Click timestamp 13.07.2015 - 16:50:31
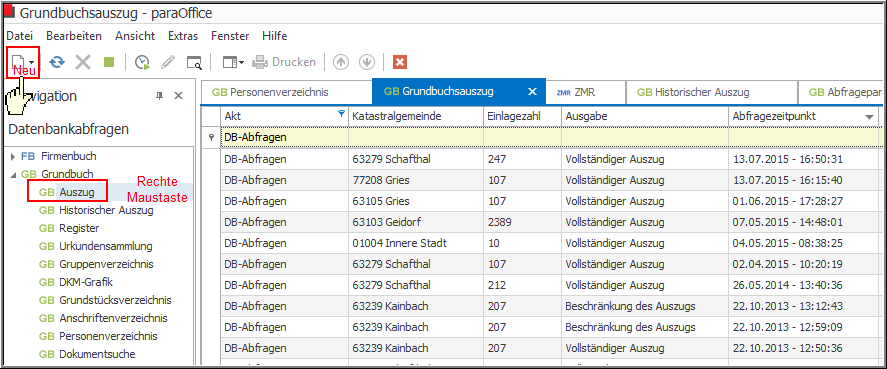Image resolution: width=887 pixels, height=369 pixels. [x=803, y=159]
